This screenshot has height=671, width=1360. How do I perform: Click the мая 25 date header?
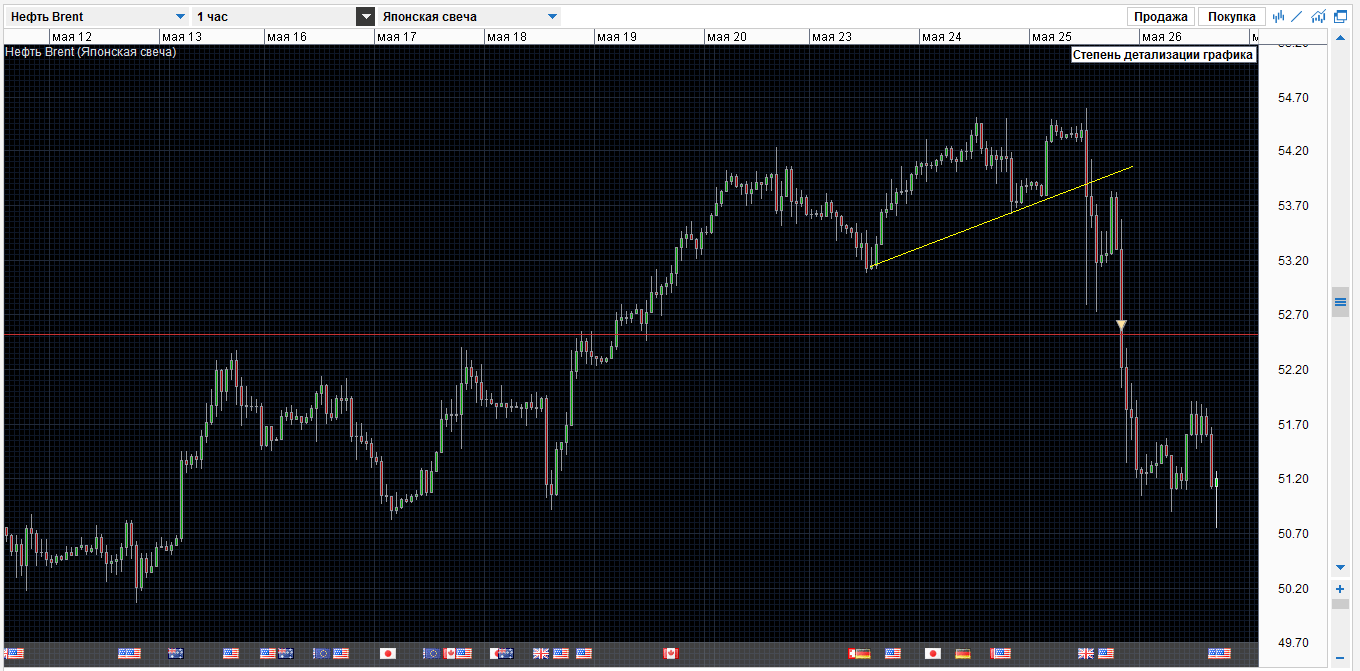[1051, 36]
